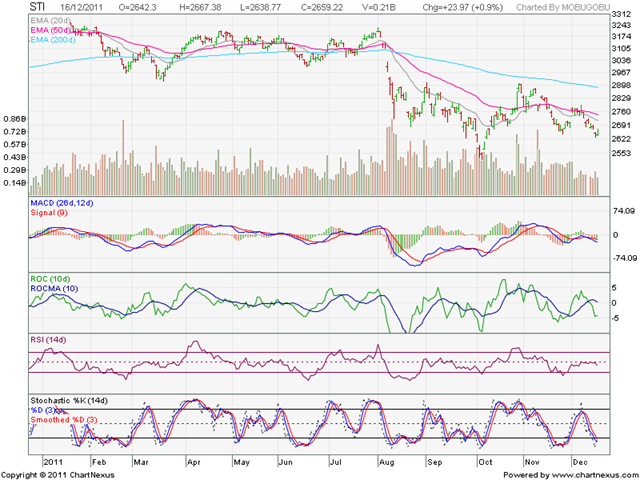This screenshot has width=640, height=480.
Task: Click the Copyright 2011 ChartNexus text
Action: point(58,475)
